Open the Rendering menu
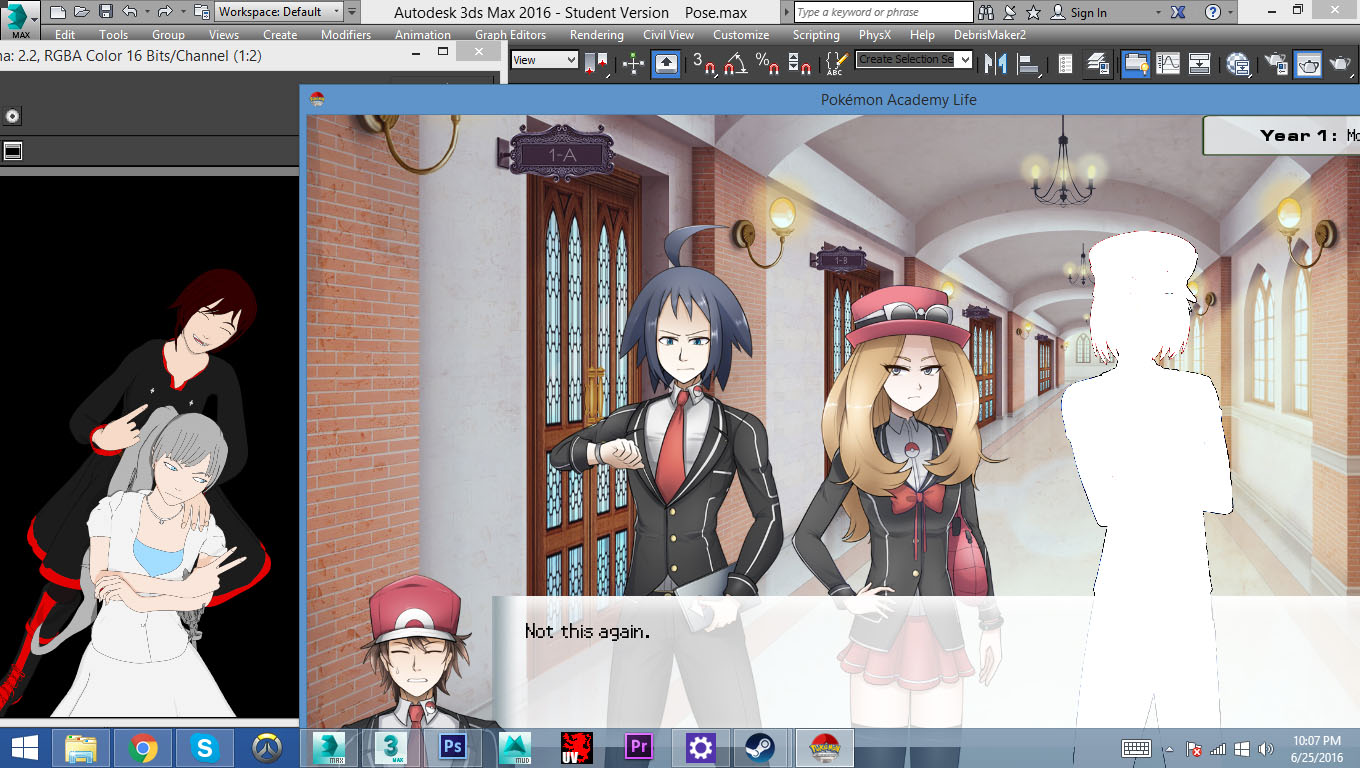Image resolution: width=1360 pixels, height=768 pixels. 596,35
